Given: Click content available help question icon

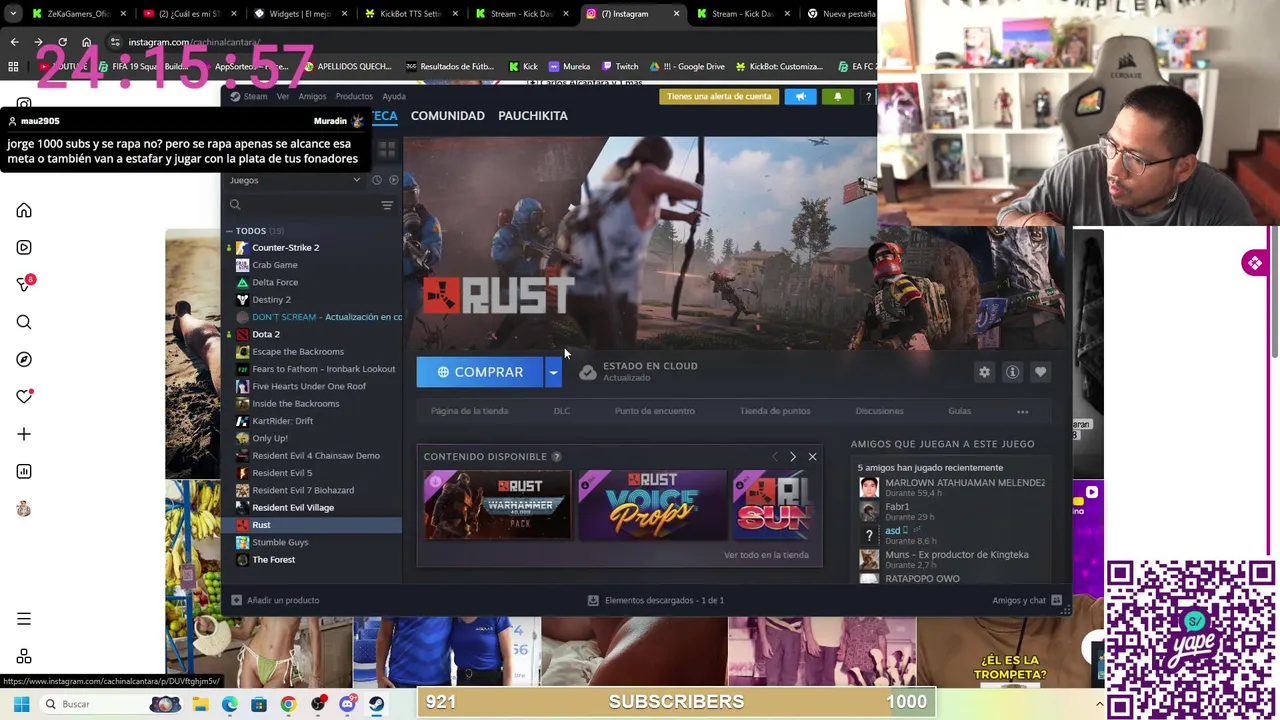Looking at the screenshot, I should (x=556, y=457).
